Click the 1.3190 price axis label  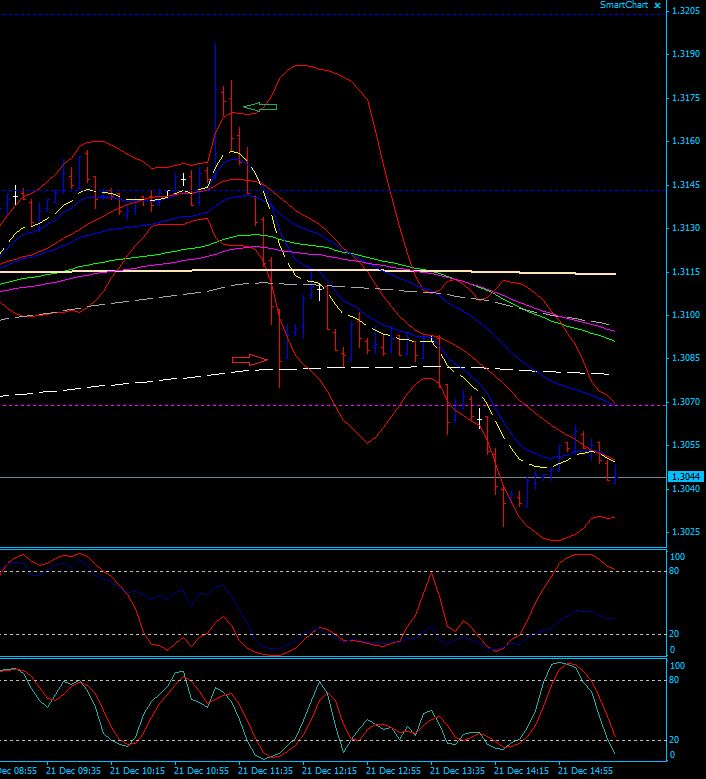click(x=686, y=55)
